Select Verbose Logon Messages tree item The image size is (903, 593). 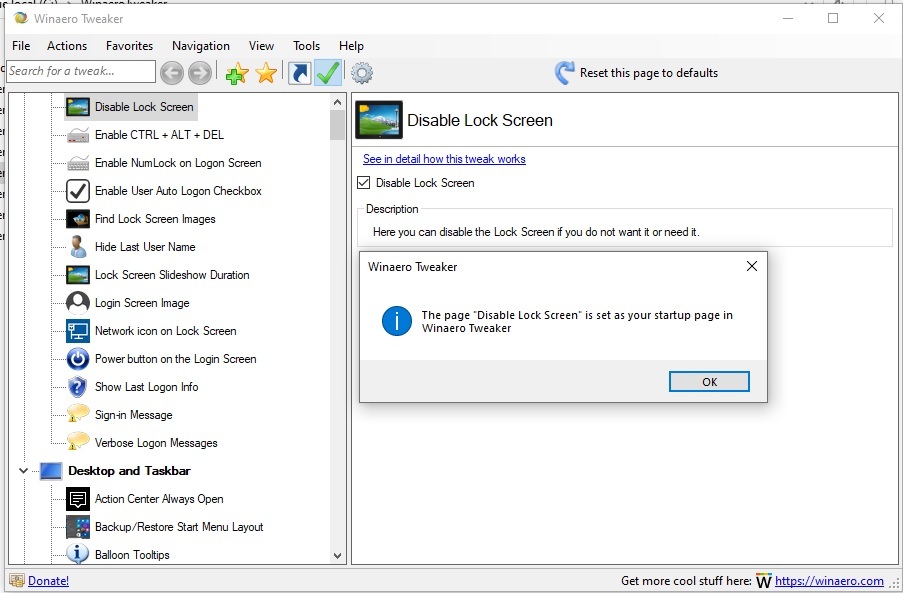156,443
